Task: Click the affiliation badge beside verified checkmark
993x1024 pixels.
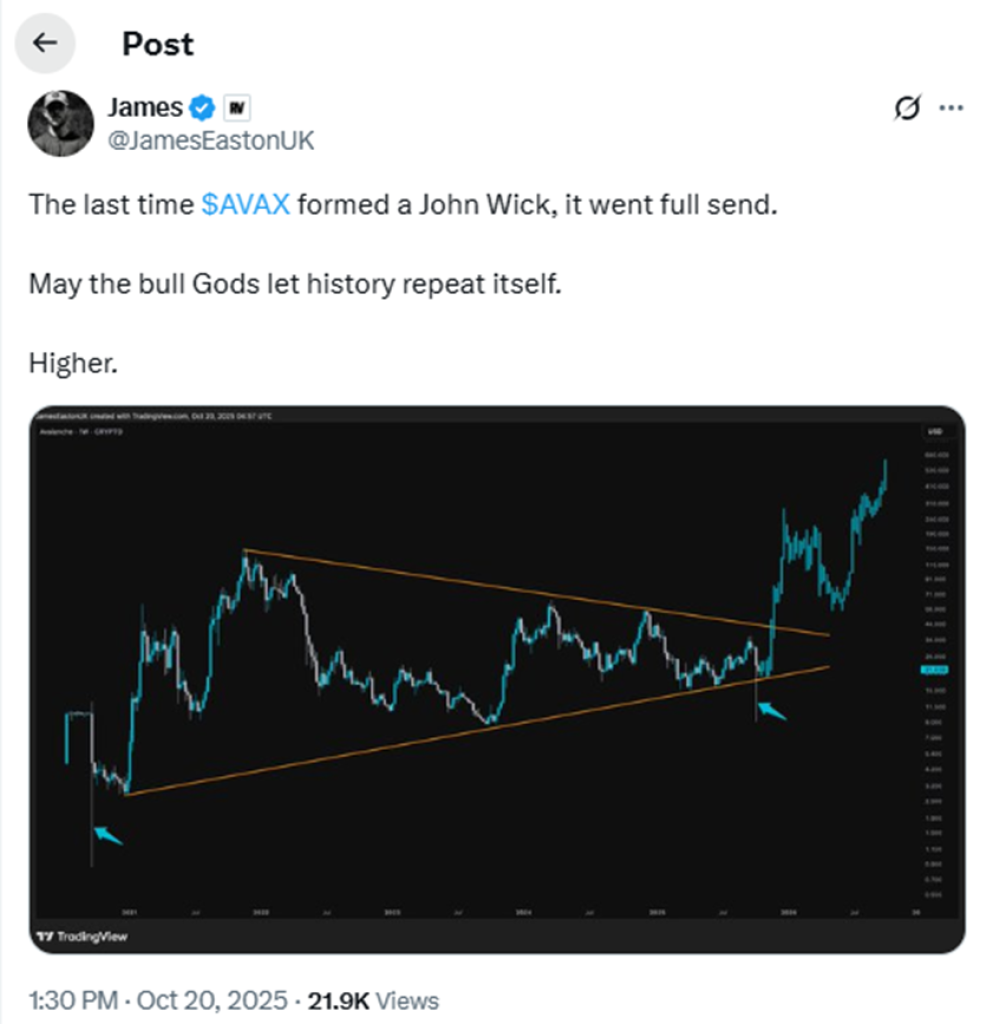Action: point(237,107)
